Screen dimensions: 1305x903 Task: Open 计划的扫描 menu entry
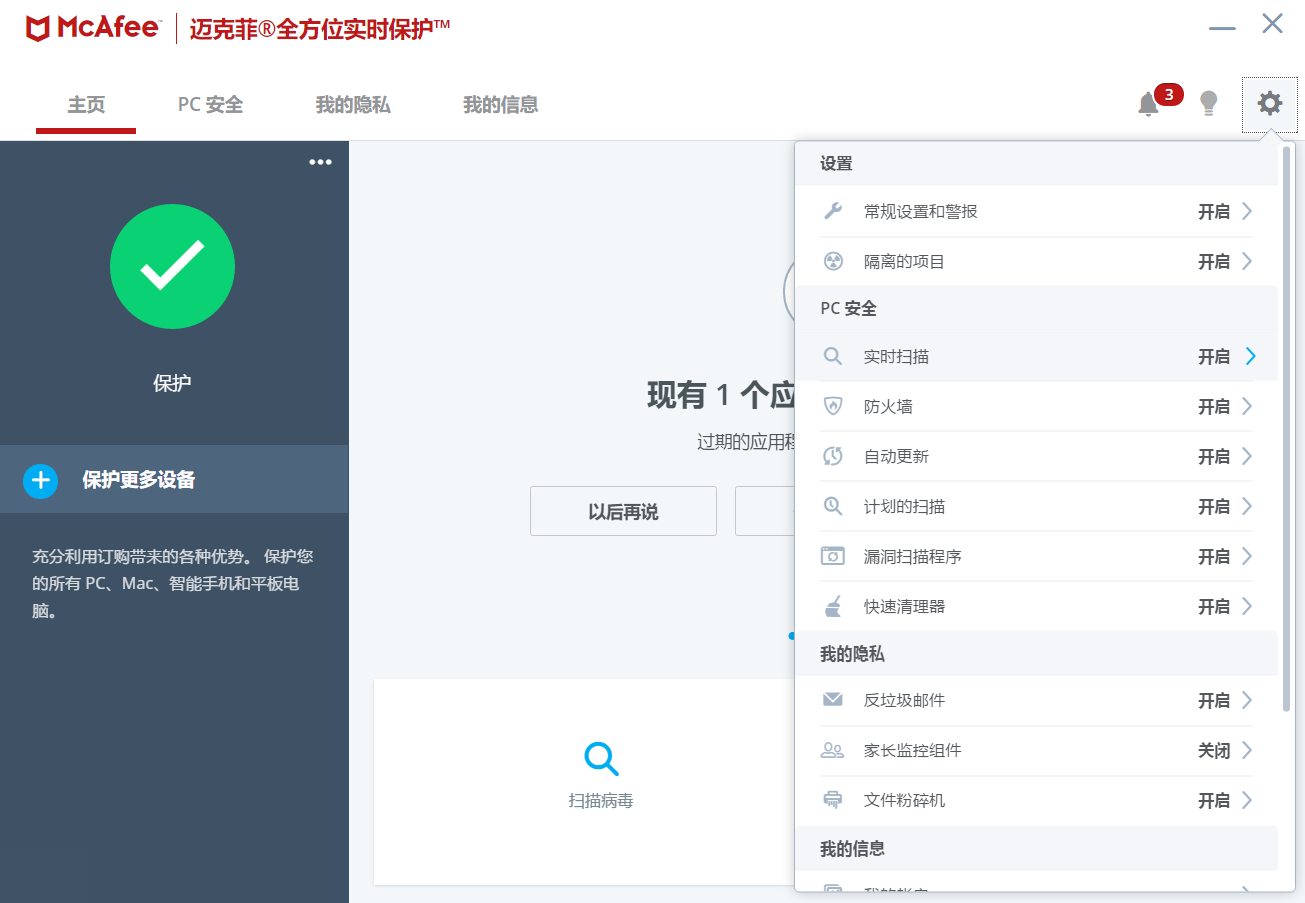coord(1037,506)
